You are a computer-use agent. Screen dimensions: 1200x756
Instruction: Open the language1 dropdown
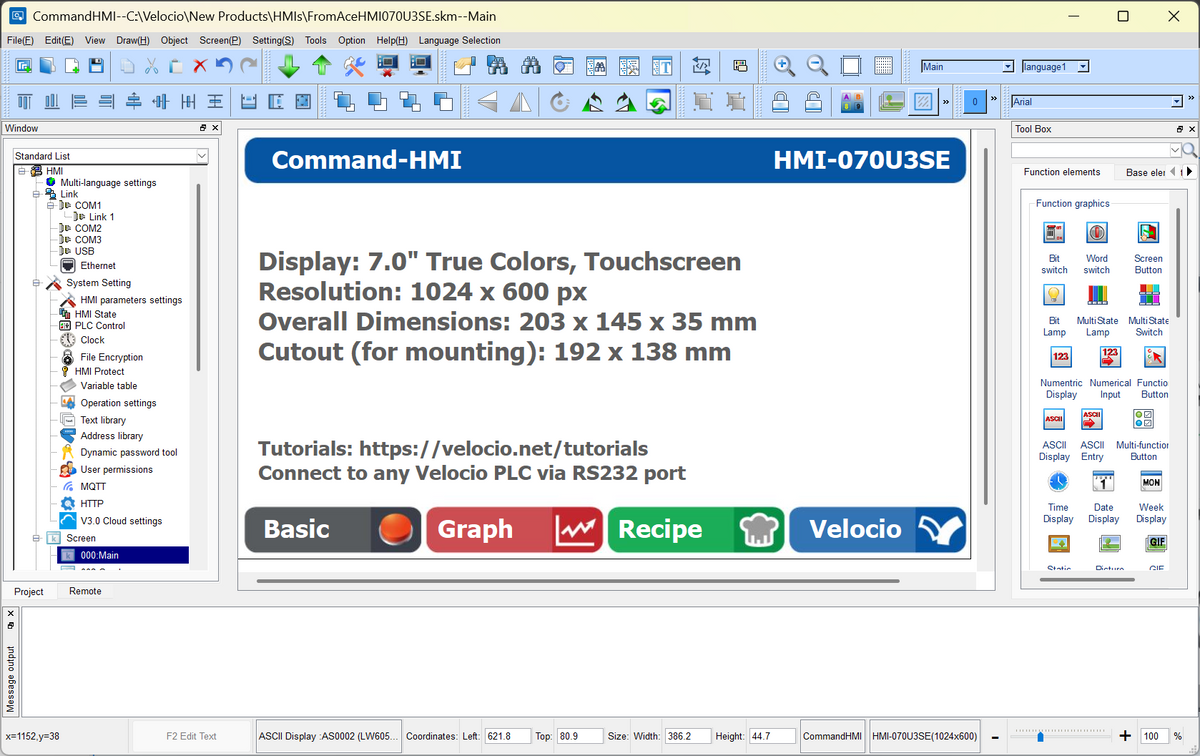(1083, 67)
